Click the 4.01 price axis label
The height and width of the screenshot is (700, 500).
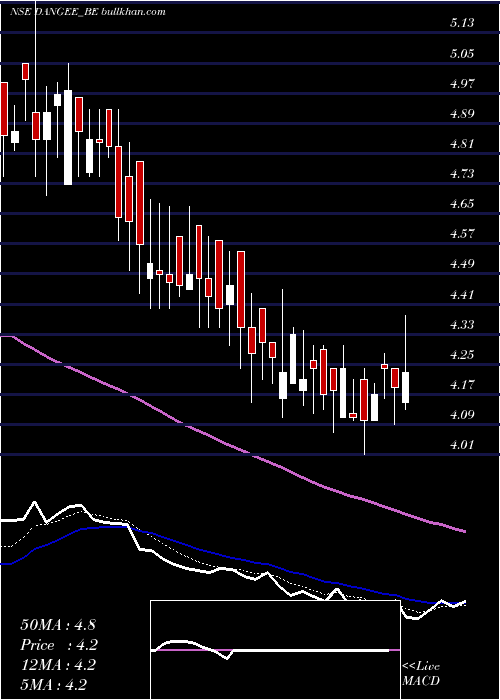click(x=462, y=445)
